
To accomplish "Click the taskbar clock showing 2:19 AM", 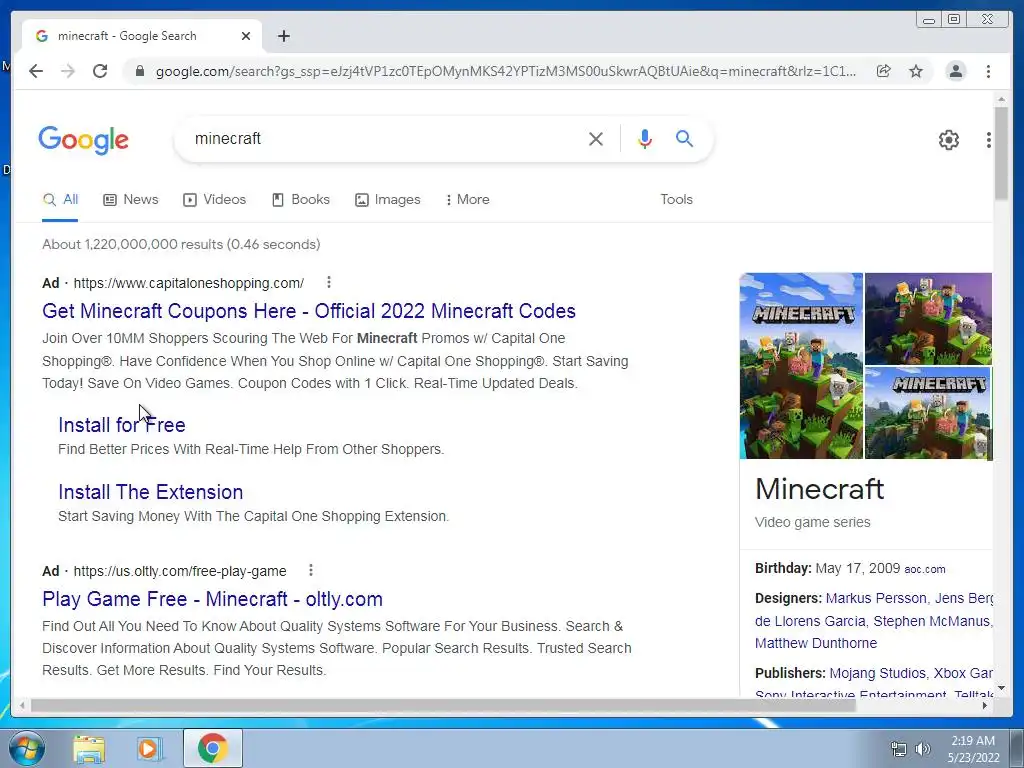I will click(x=973, y=748).
